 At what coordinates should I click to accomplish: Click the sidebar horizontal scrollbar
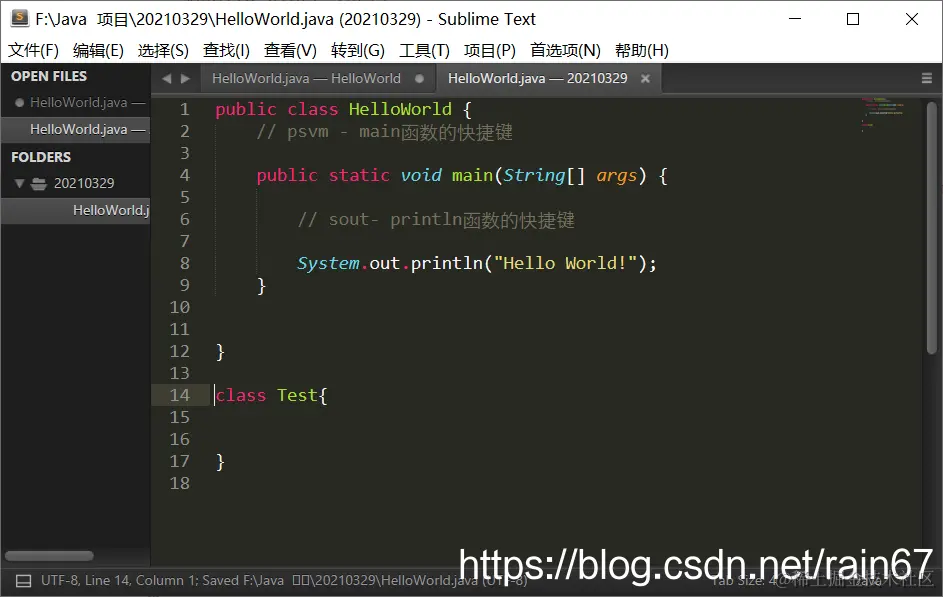click(49, 556)
